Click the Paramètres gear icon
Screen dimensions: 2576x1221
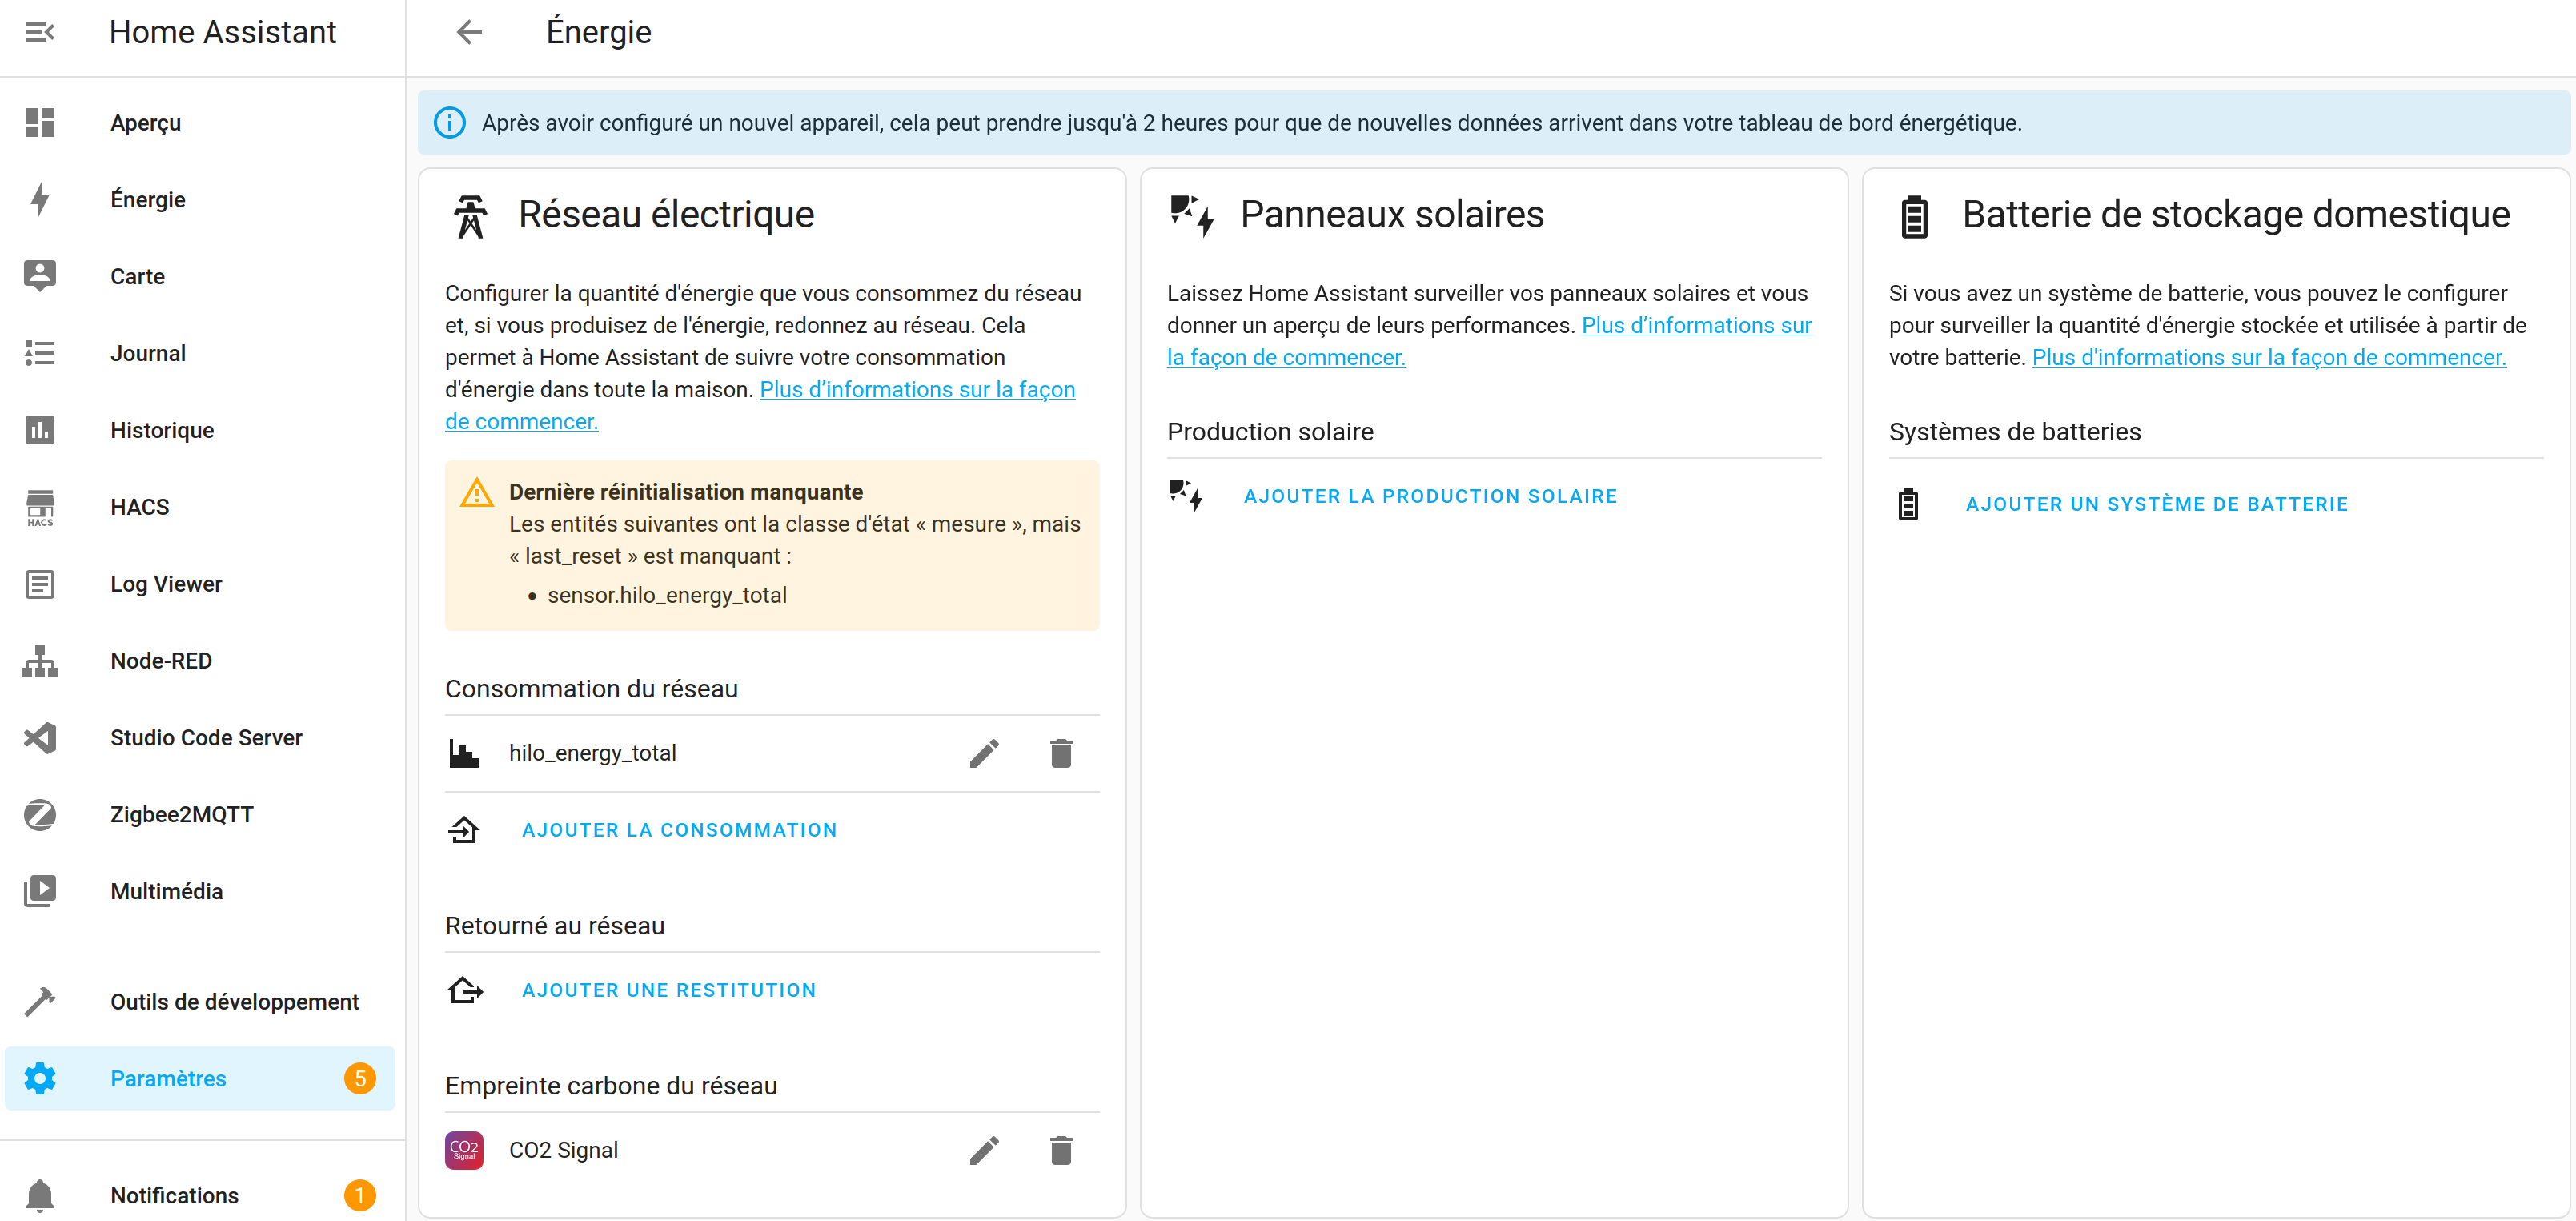click(x=40, y=1078)
